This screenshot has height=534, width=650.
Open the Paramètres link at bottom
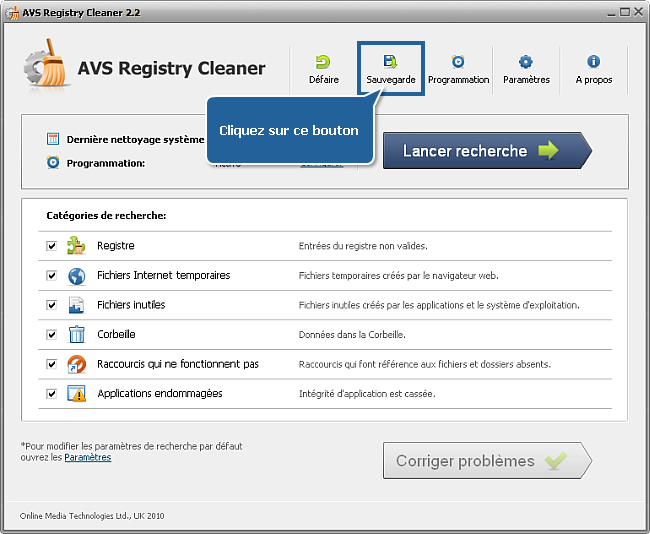pos(88,457)
